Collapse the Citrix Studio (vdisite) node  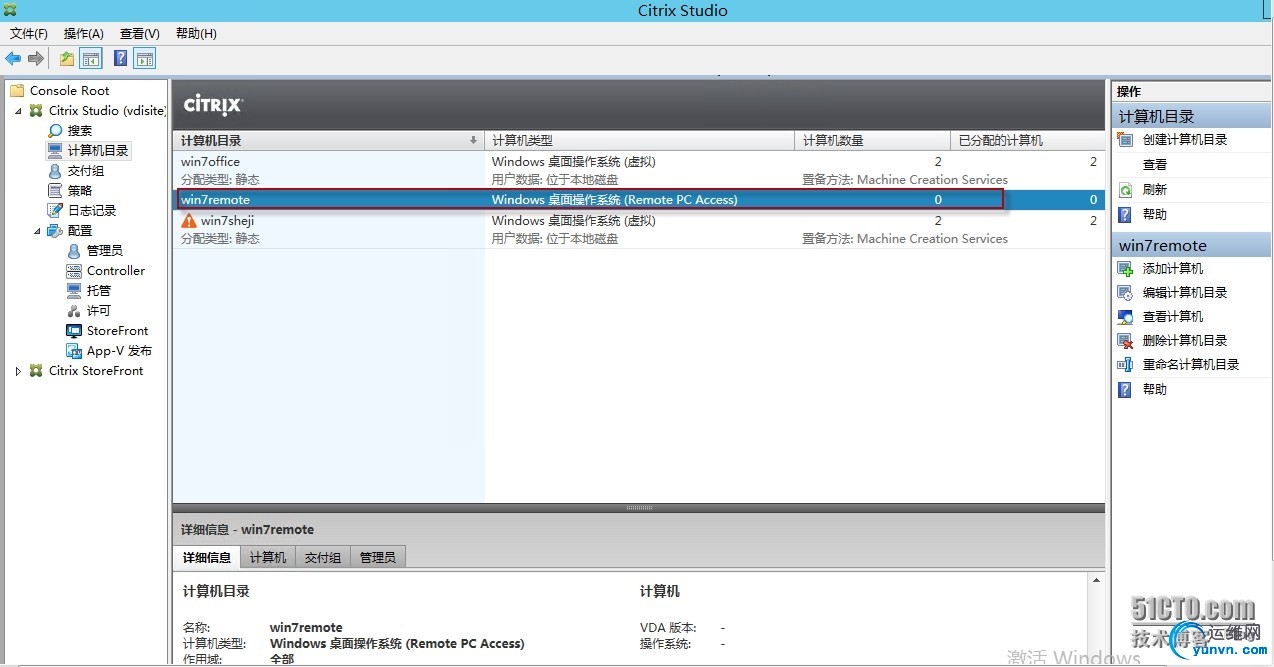(18, 111)
